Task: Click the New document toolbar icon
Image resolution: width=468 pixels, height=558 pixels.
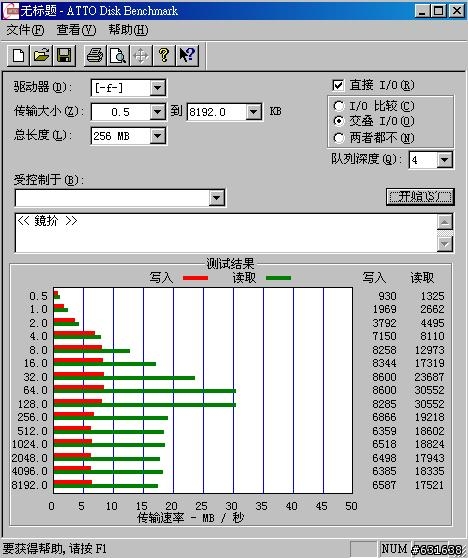Action: tap(19, 56)
